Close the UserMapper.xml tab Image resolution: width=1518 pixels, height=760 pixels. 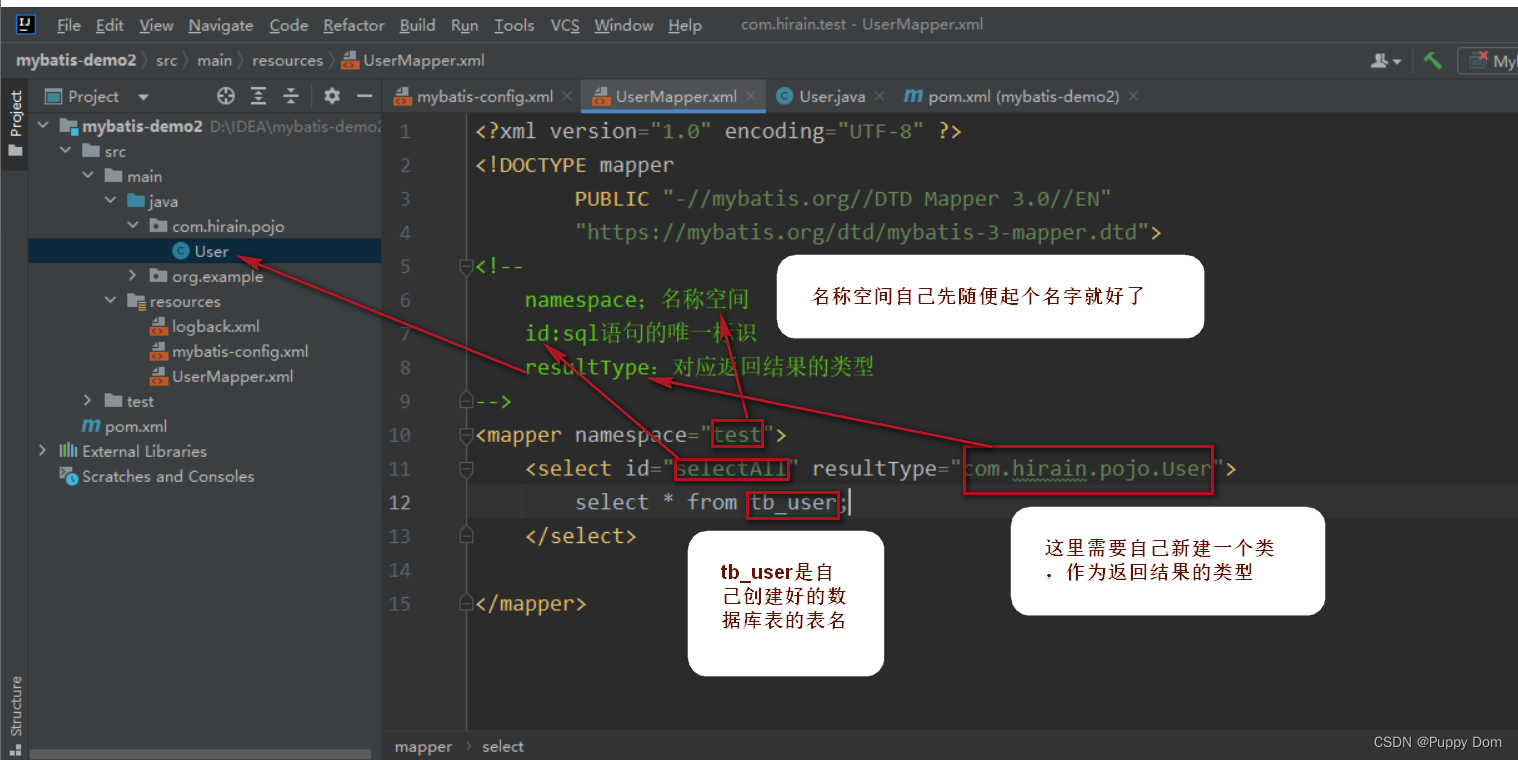click(751, 97)
